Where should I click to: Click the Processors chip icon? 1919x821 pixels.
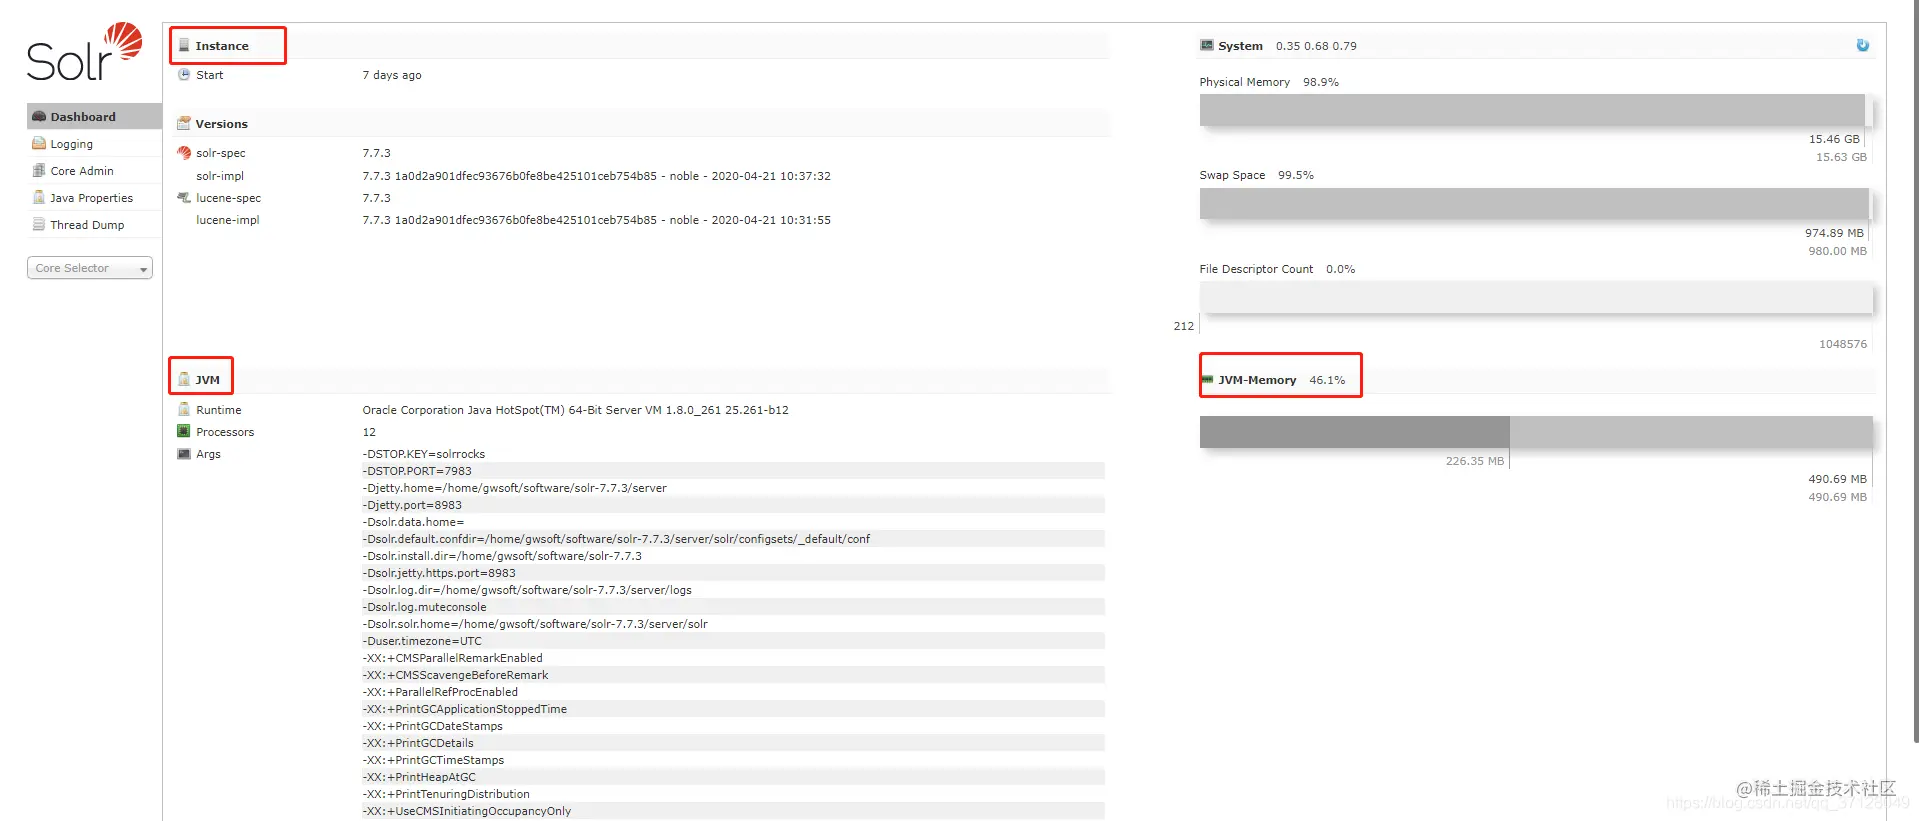pyautogui.click(x=184, y=431)
